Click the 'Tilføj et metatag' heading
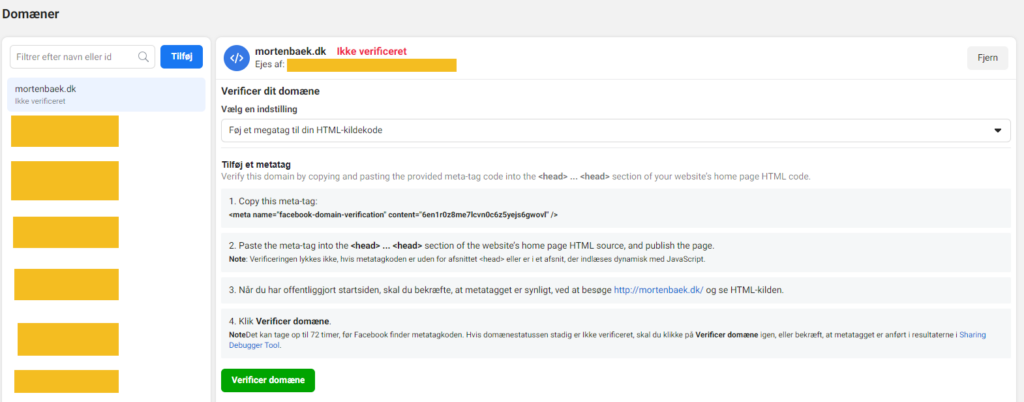 [x=256, y=164]
